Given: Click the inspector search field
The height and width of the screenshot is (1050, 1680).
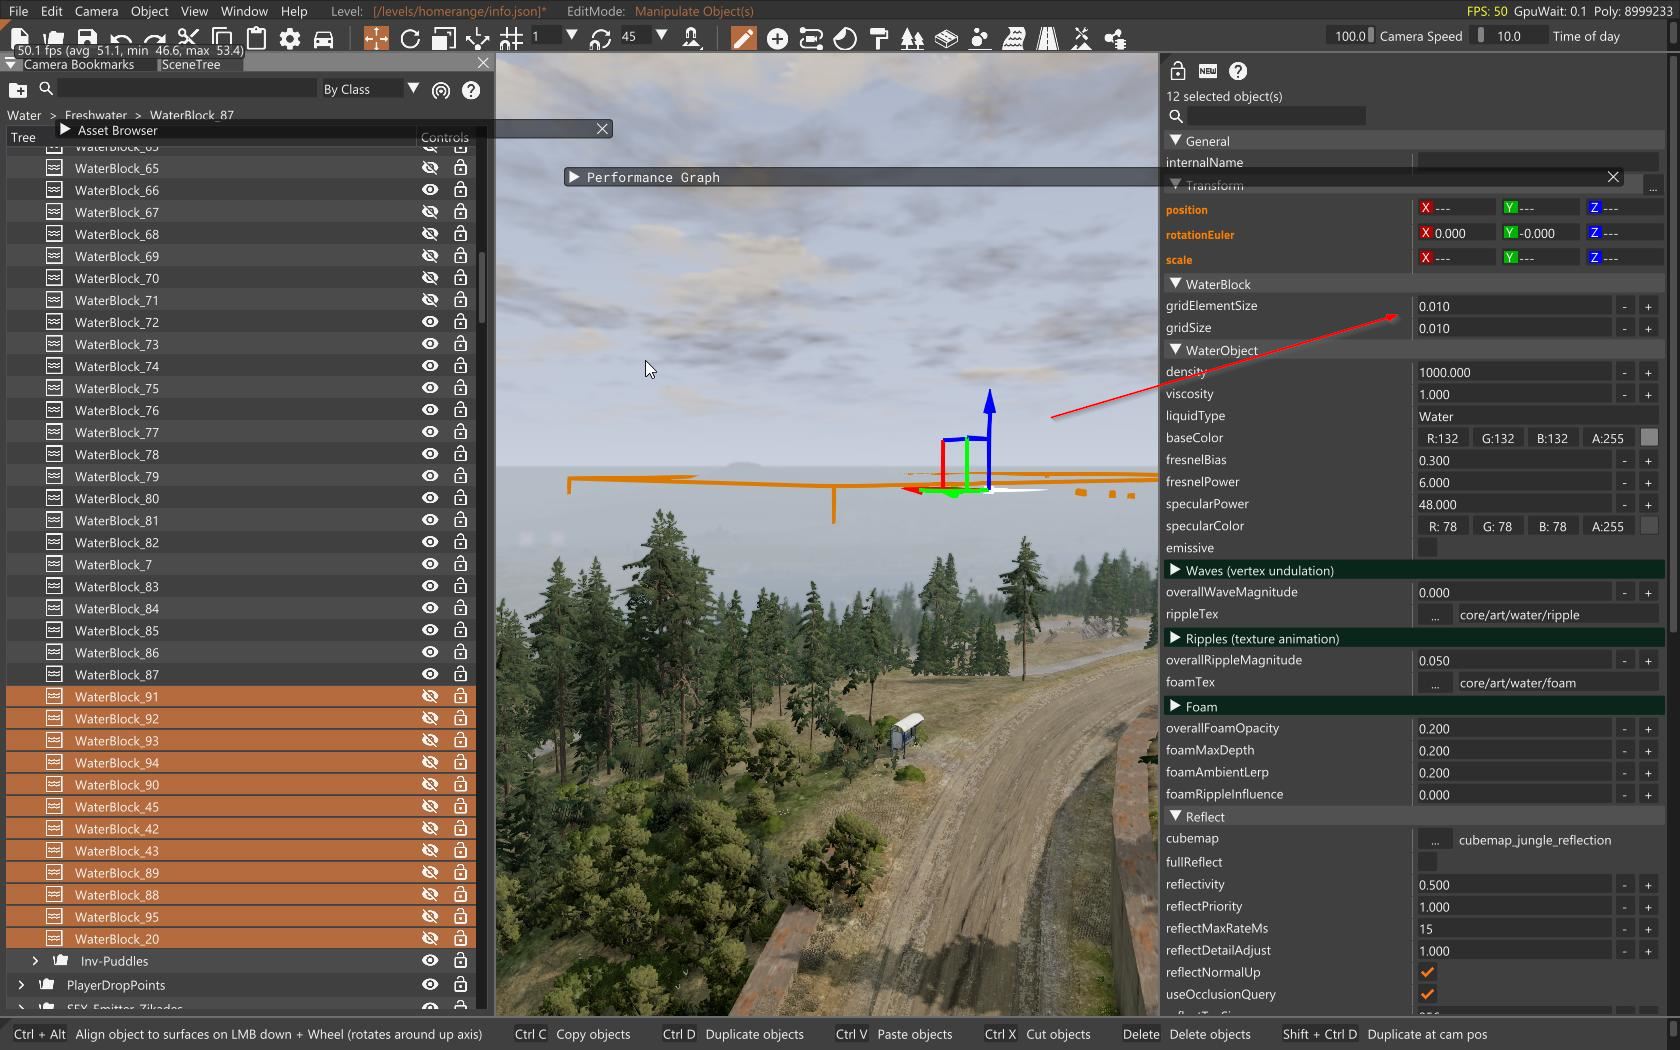Looking at the screenshot, I should coord(1276,116).
